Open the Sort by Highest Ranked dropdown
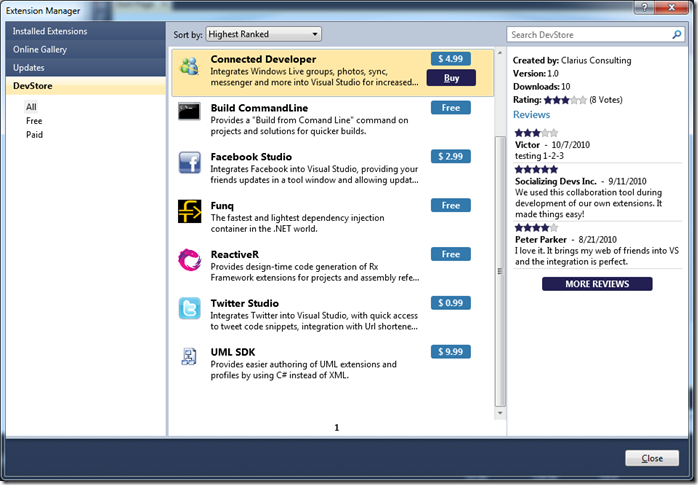 tap(264, 34)
